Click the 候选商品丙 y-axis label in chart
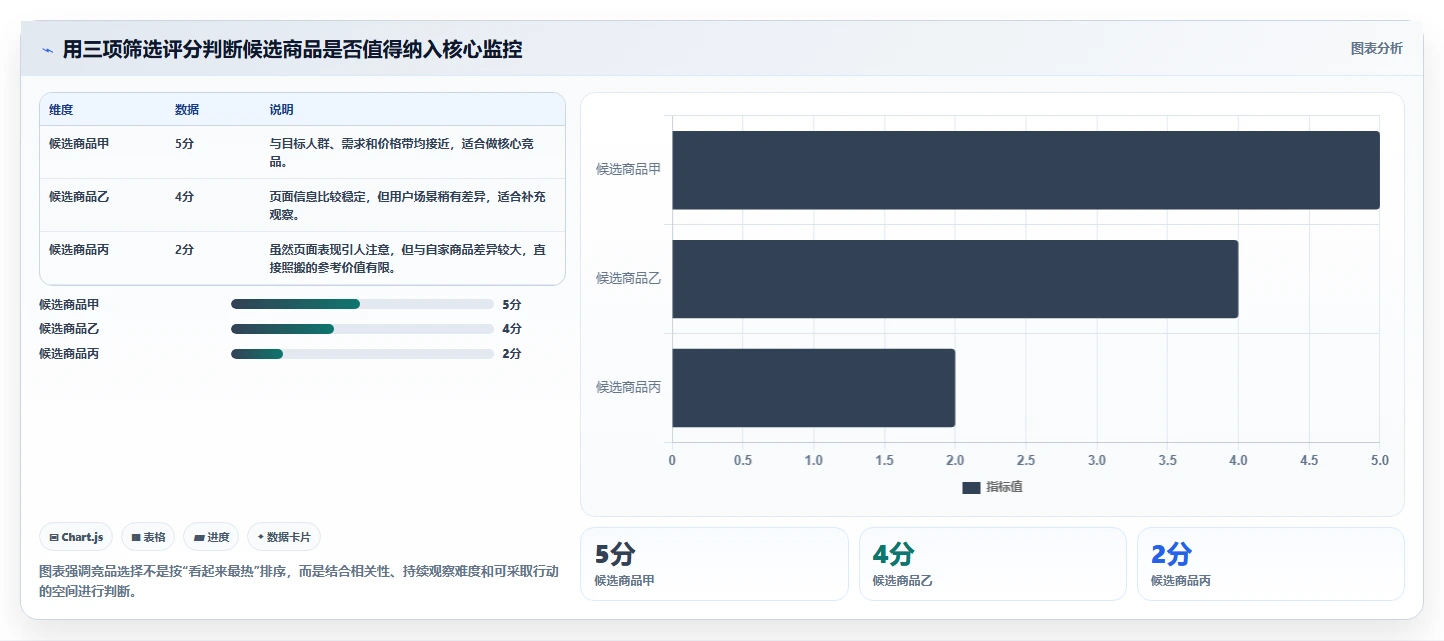 coord(628,387)
